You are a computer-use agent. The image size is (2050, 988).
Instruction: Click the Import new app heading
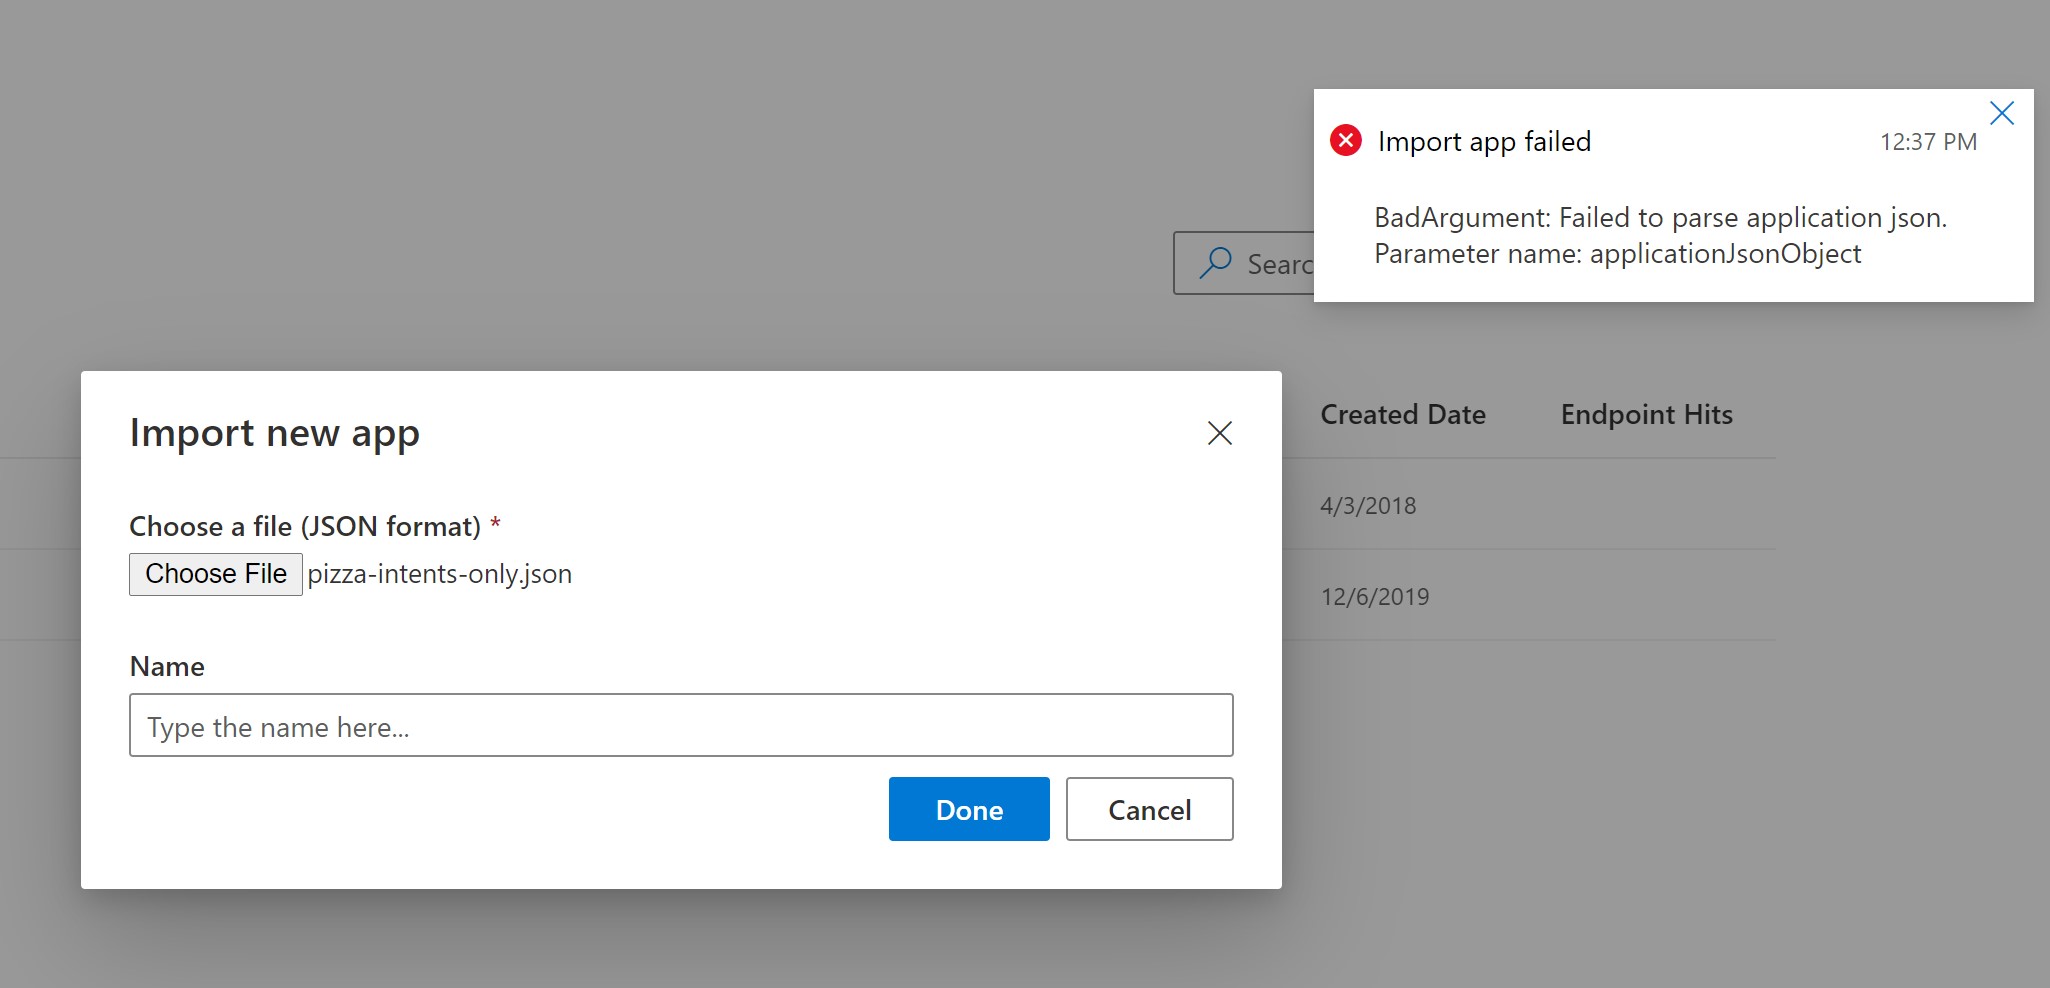click(274, 433)
